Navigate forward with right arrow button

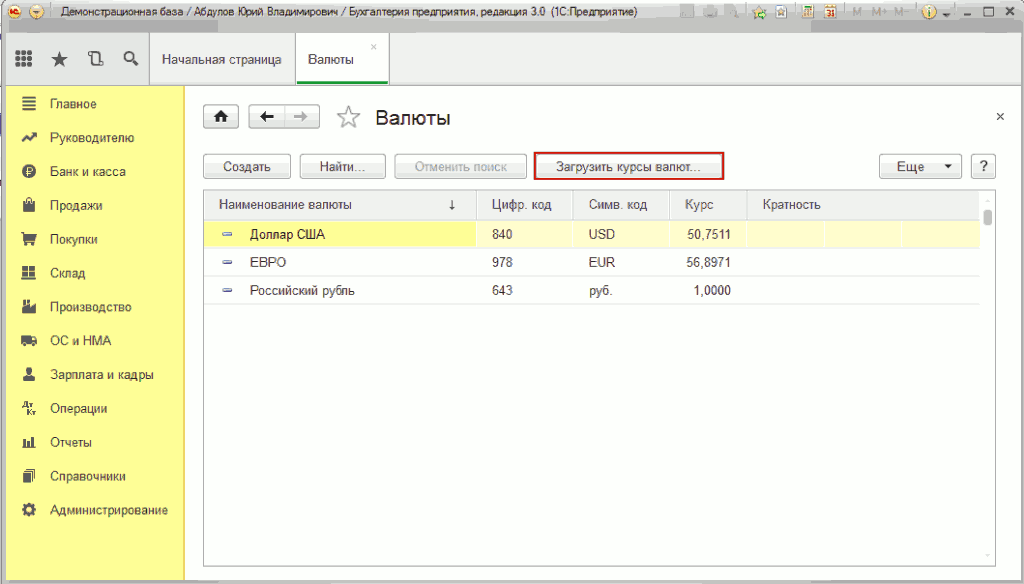(x=301, y=117)
